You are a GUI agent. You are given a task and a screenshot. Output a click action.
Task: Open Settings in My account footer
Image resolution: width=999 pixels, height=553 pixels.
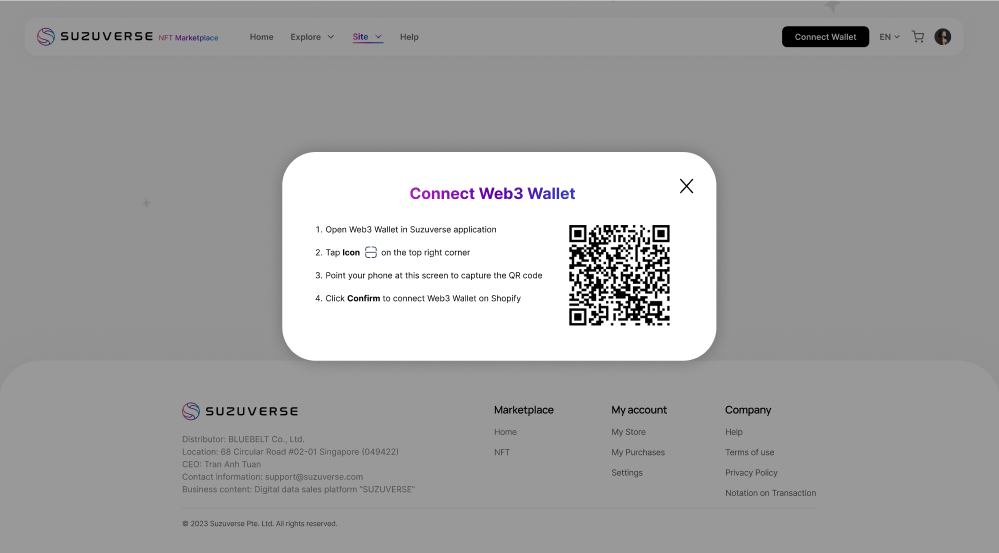[627, 473]
